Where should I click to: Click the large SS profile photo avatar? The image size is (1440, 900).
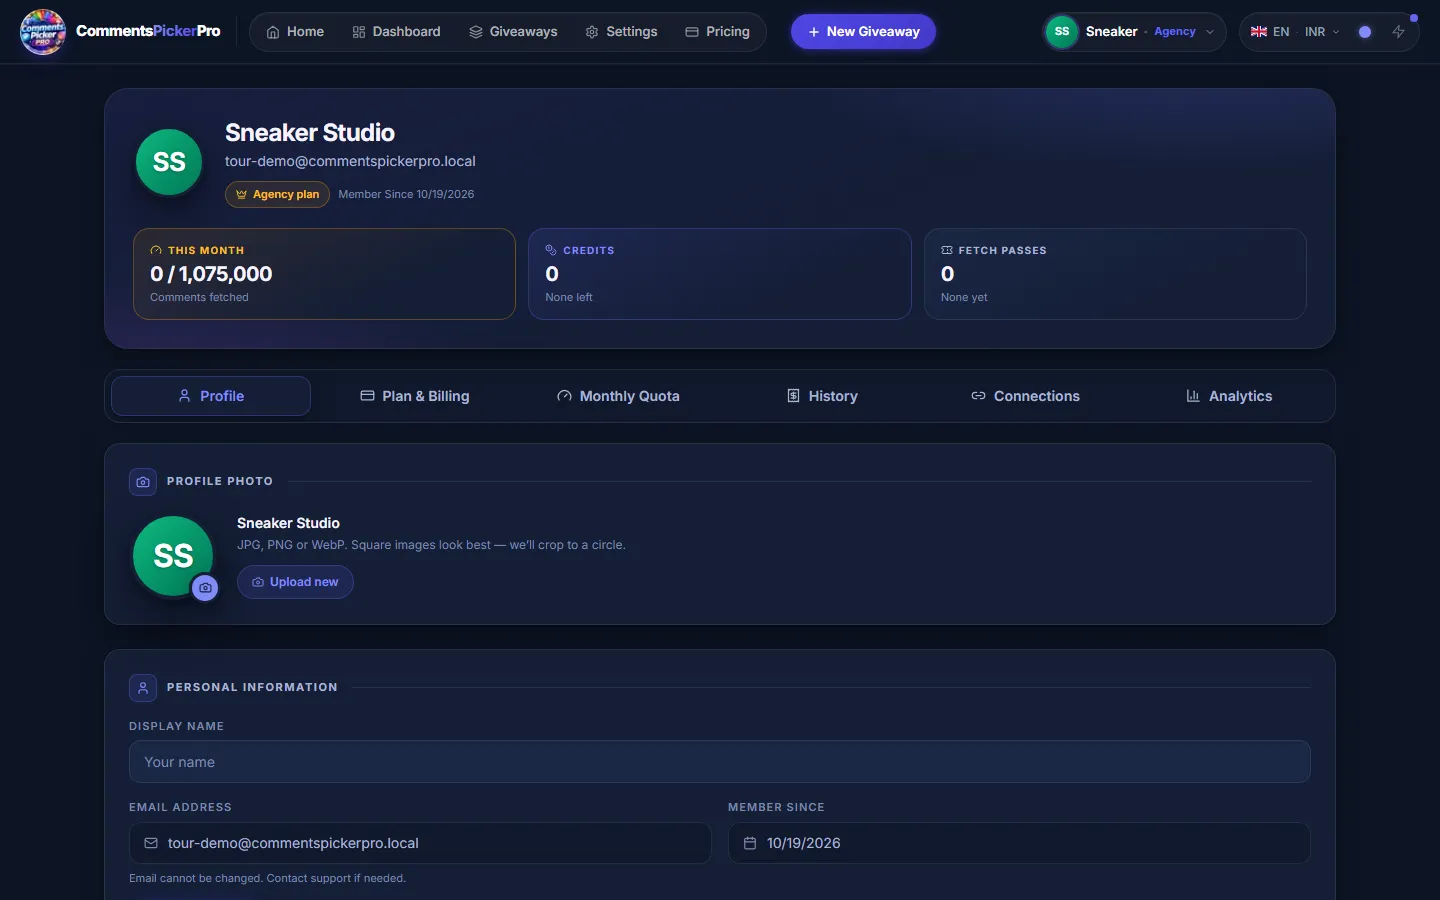pyautogui.click(x=173, y=556)
